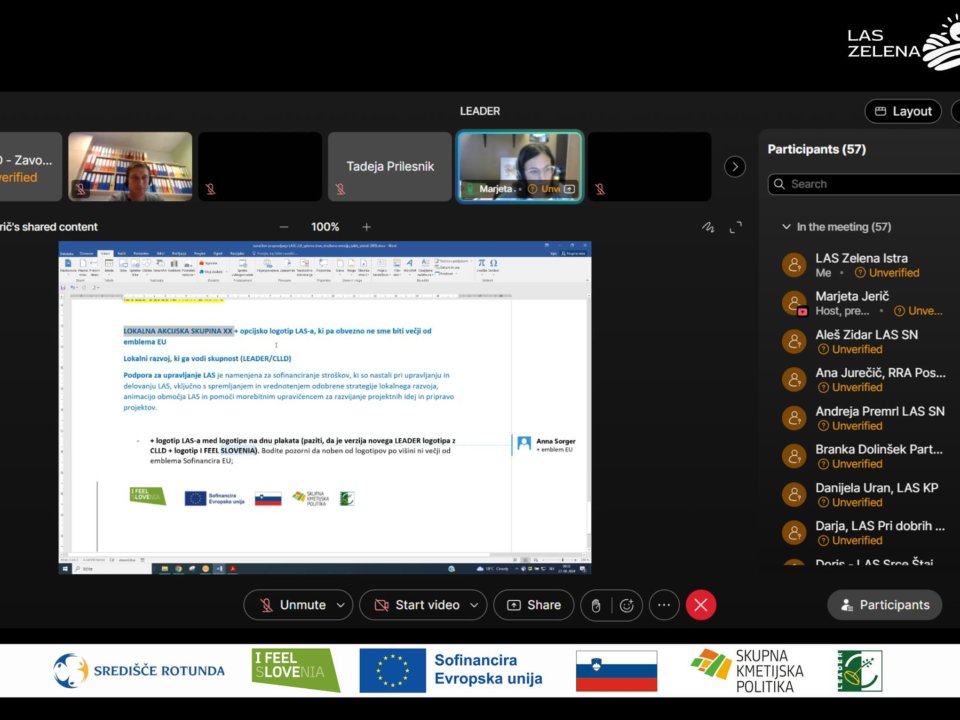
Task: Click the Share content button
Action: click(534, 605)
